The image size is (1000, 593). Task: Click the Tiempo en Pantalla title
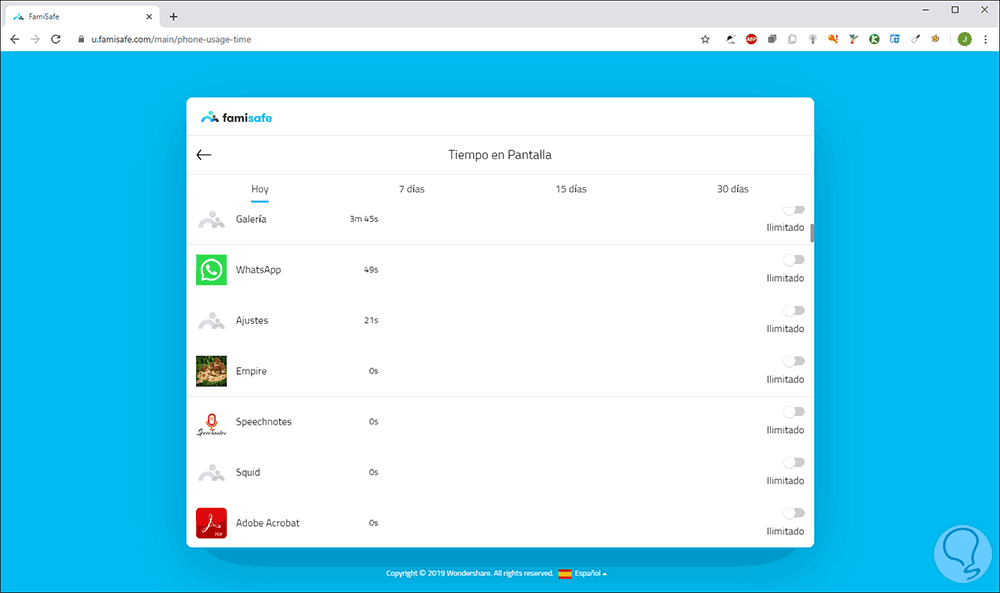click(x=500, y=155)
